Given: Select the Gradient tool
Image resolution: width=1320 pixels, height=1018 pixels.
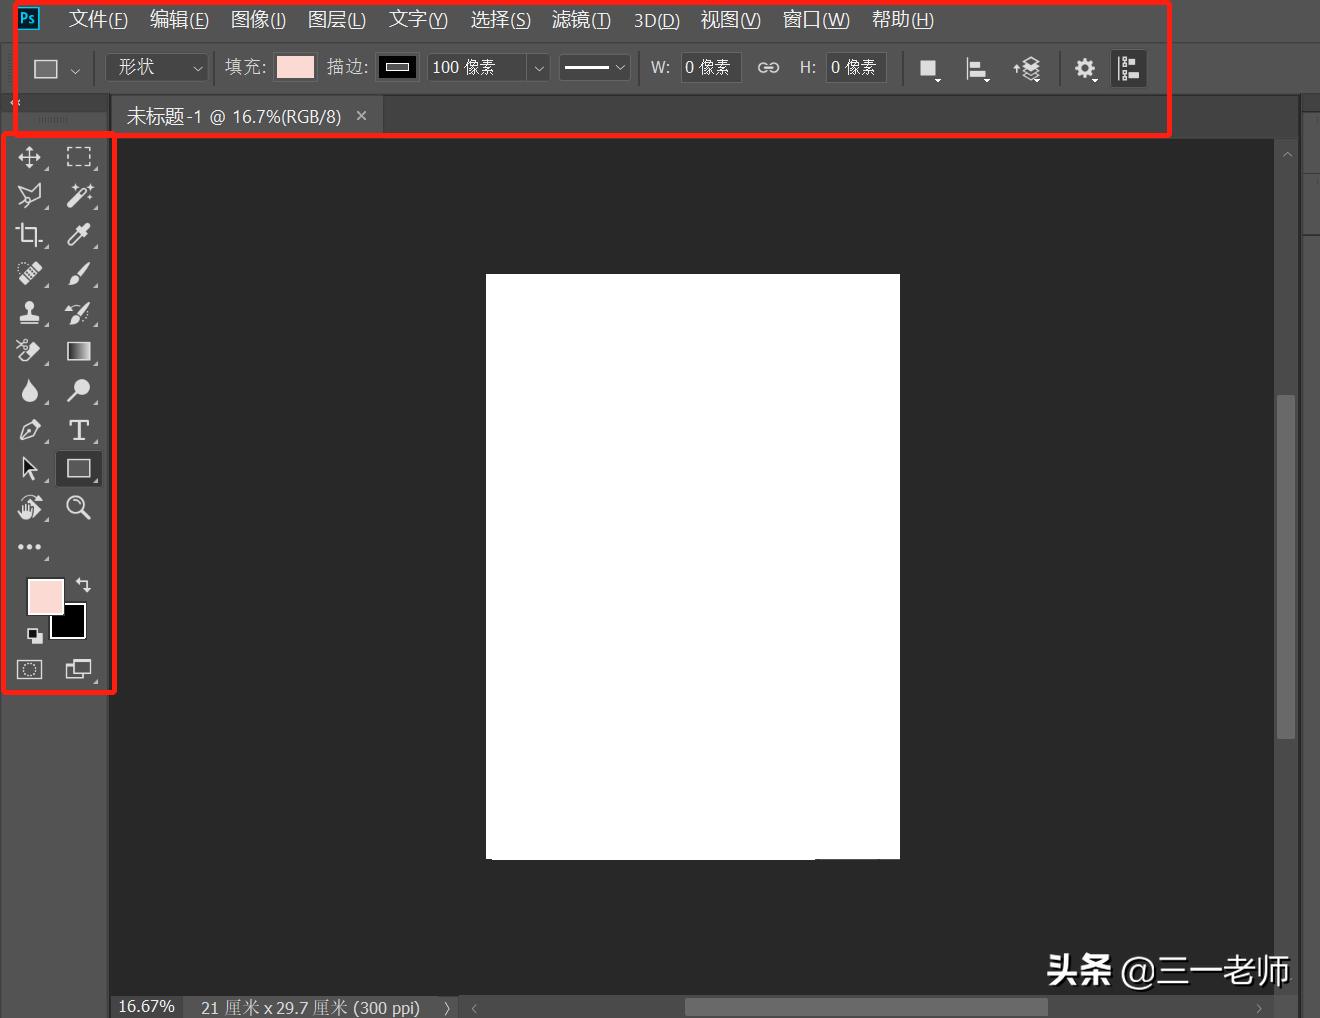Looking at the screenshot, I should pos(79,352).
